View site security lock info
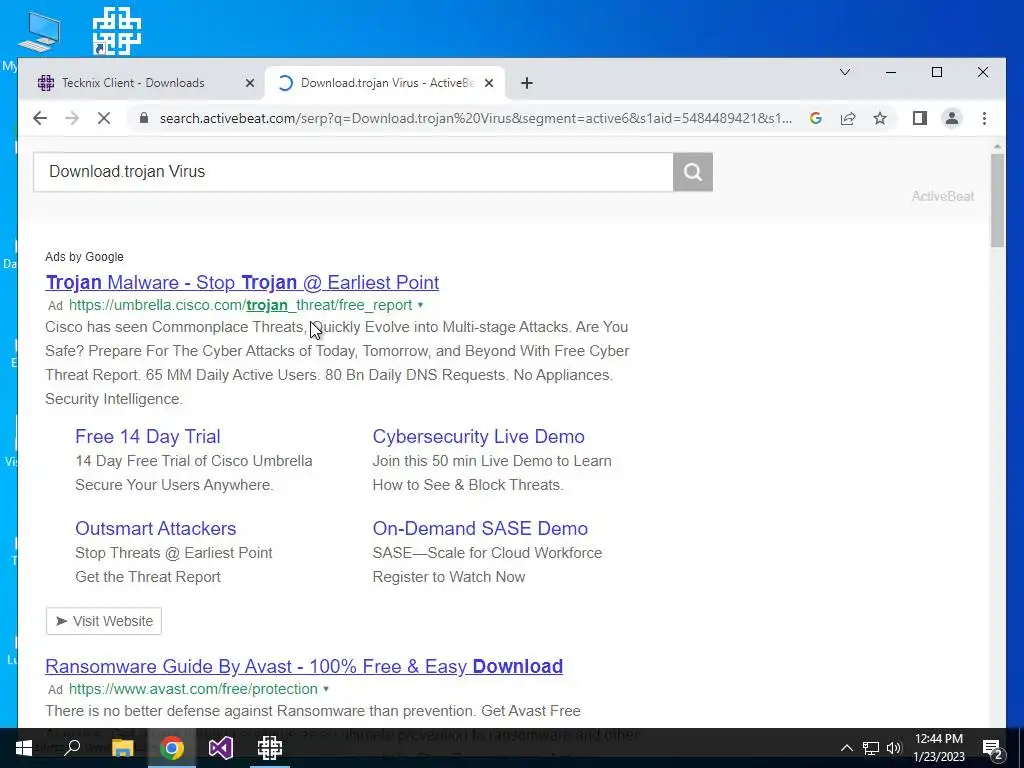This screenshot has width=1024, height=768. point(144,118)
